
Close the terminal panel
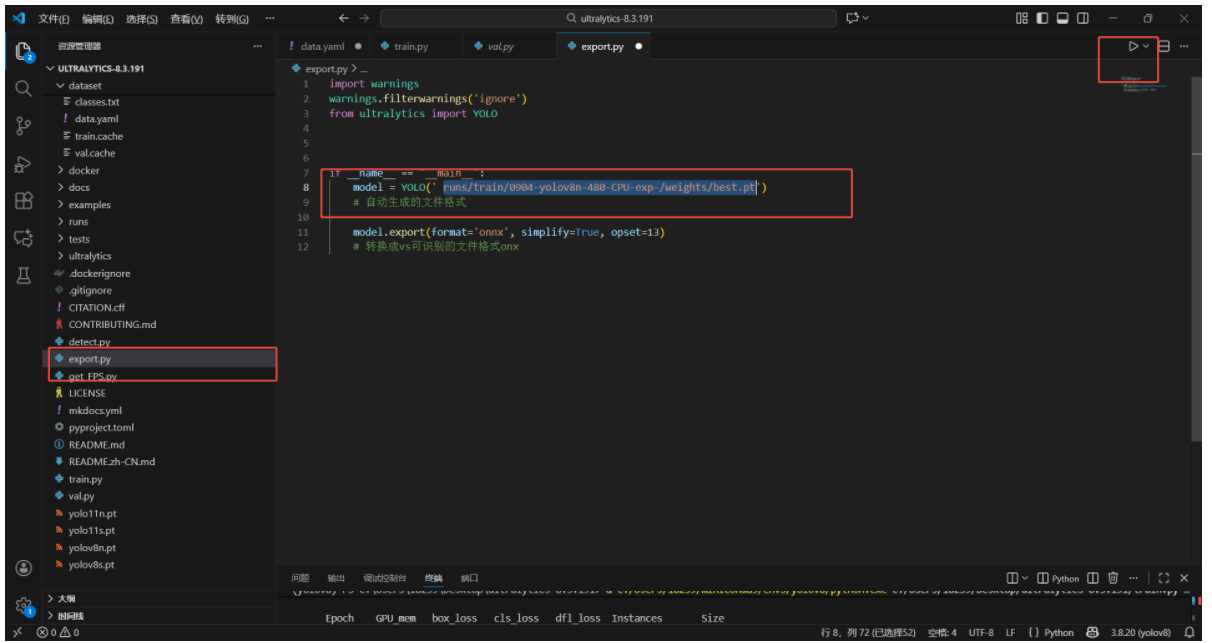(x=1185, y=578)
